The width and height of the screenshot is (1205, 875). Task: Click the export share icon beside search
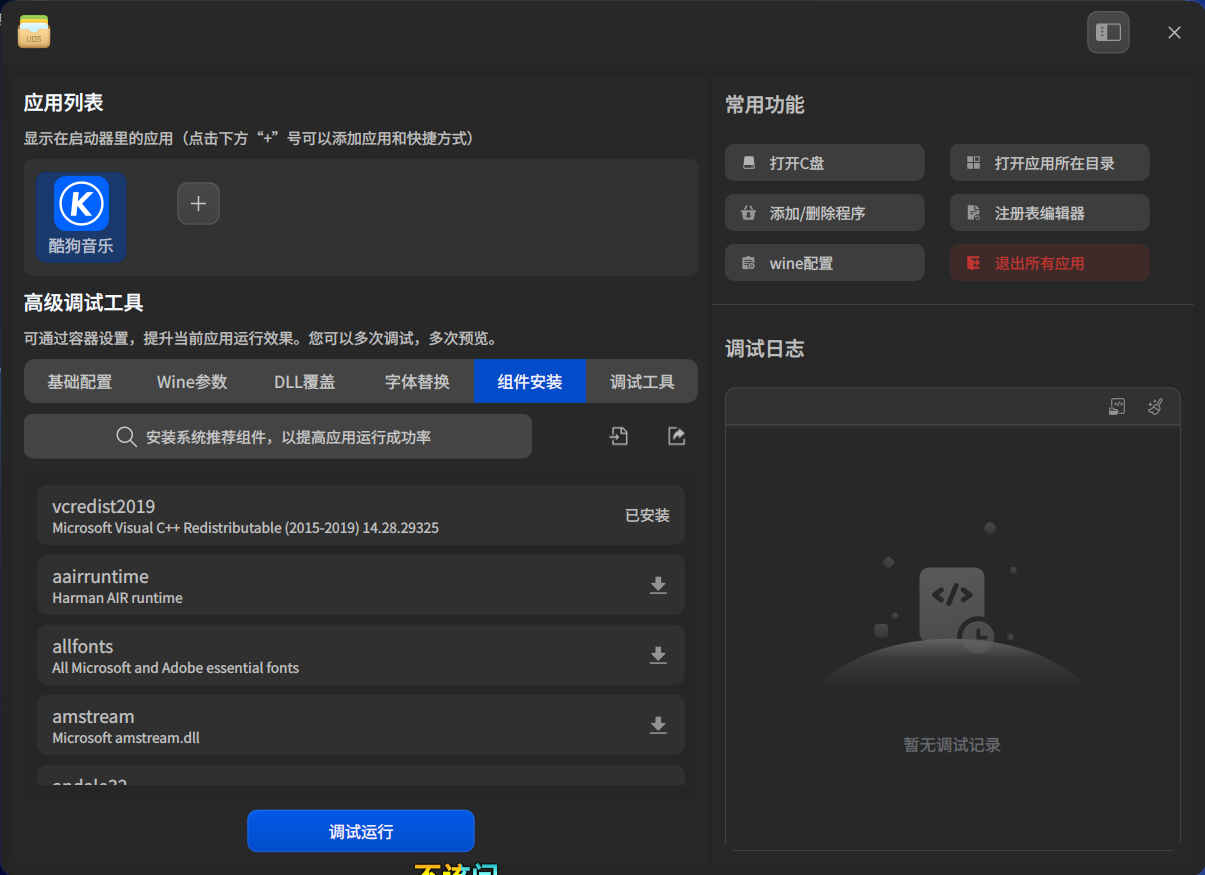coord(677,436)
